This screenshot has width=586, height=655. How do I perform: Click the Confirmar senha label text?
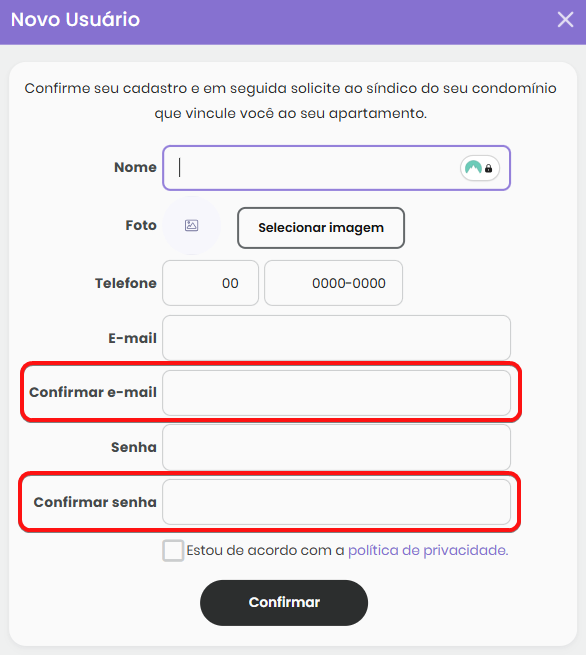click(x=95, y=502)
